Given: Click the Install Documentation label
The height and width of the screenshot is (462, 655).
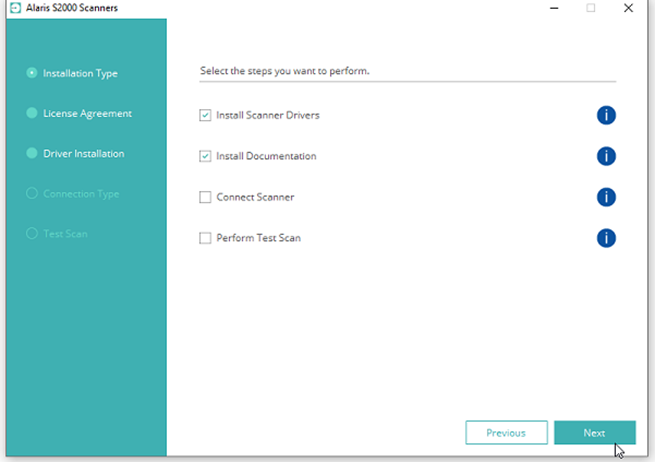Looking at the screenshot, I should click(x=266, y=156).
